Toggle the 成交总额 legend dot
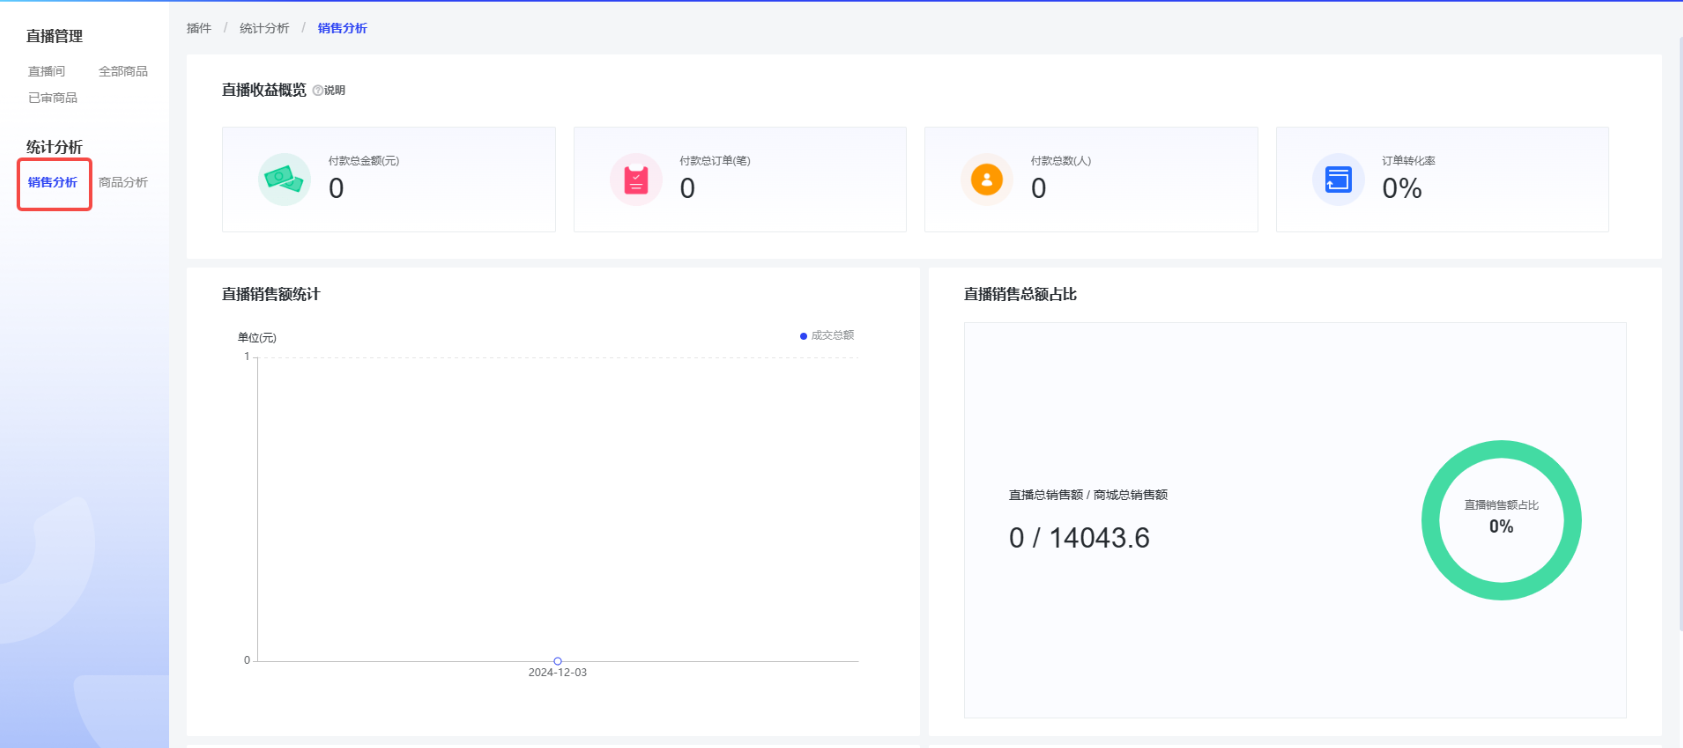 pos(803,336)
